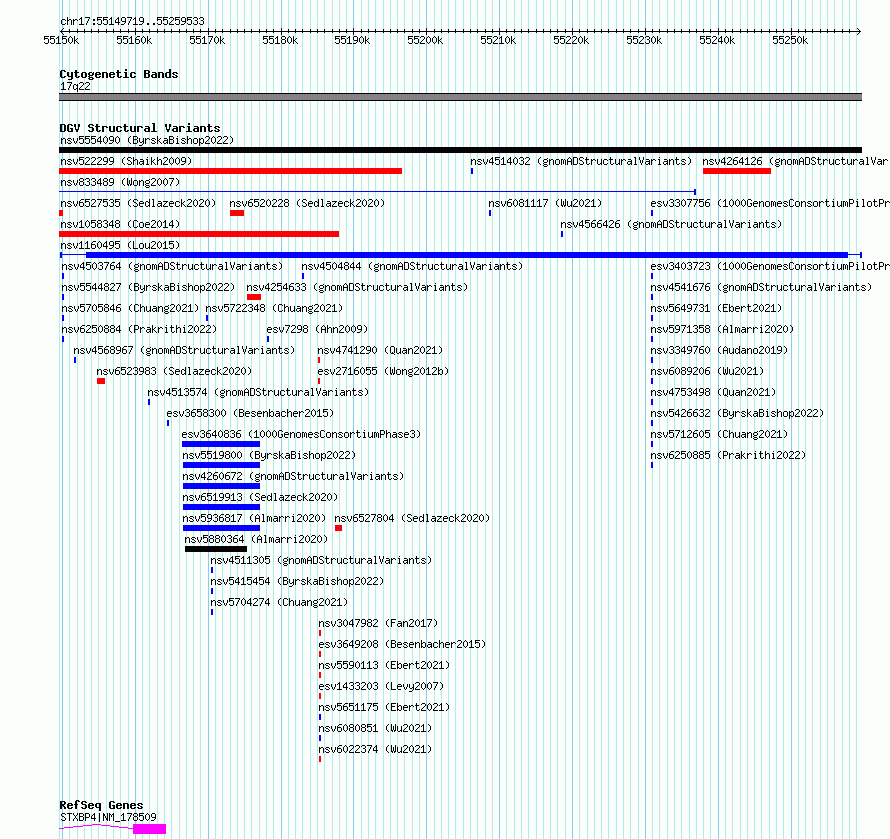This screenshot has height=839, width=890.
Task: Click the nsv4514032 gnomAD variant label
Action: coord(581,161)
